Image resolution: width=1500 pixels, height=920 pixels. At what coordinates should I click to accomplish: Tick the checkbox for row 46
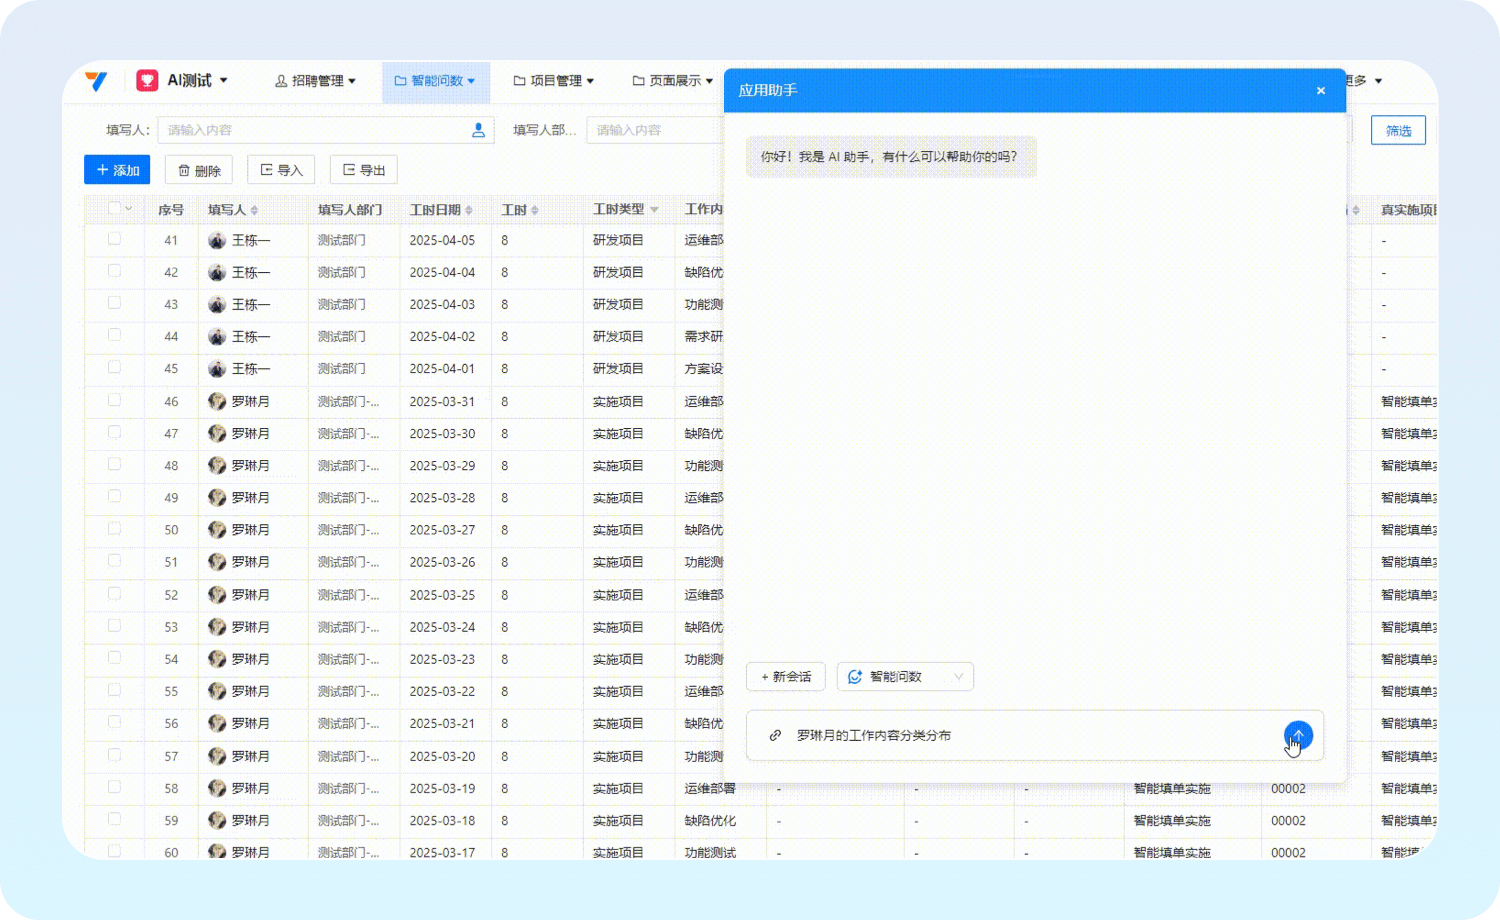coord(114,400)
